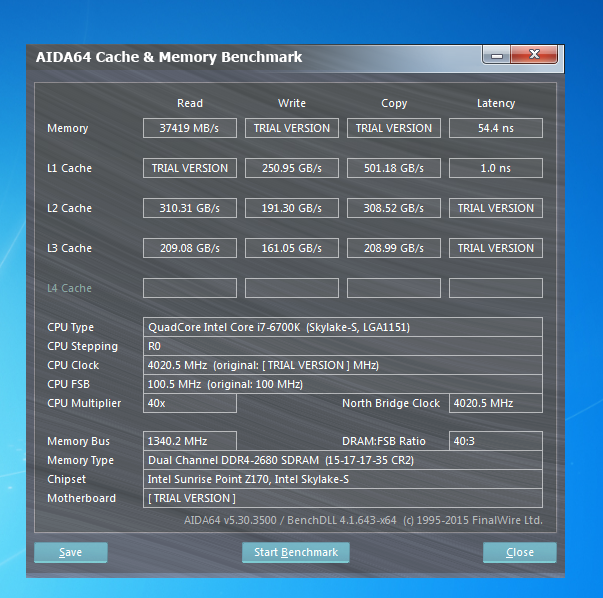Click the Memory Write TRIAL VERSION cell
Viewport: 603px width, 598px height.
tap(292, 128)
